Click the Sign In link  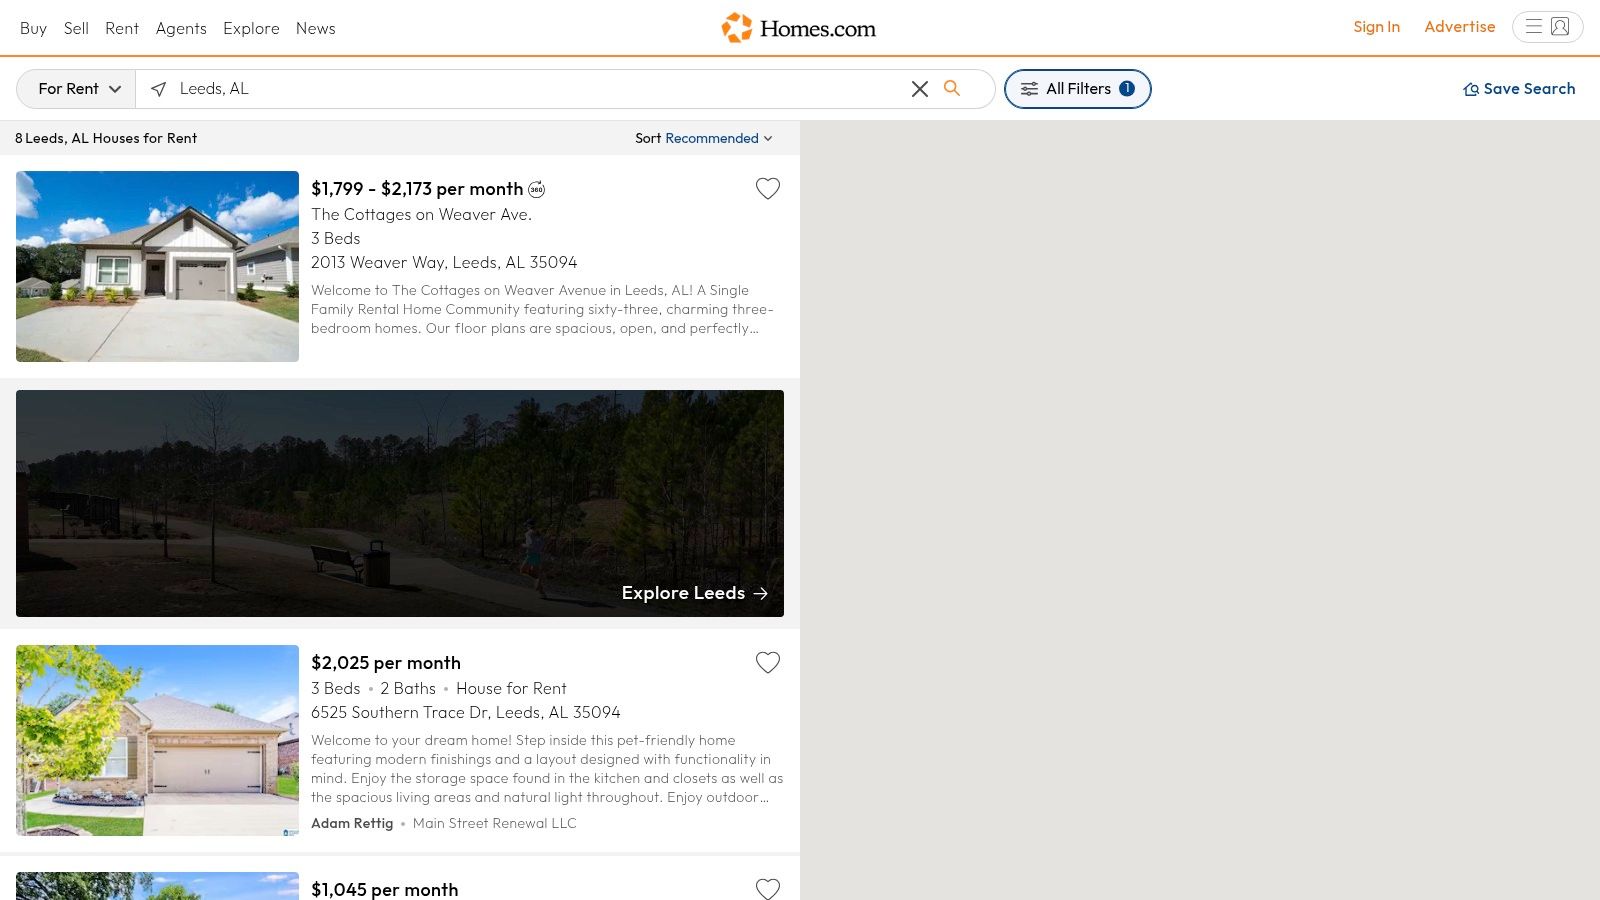point(1377,27)
